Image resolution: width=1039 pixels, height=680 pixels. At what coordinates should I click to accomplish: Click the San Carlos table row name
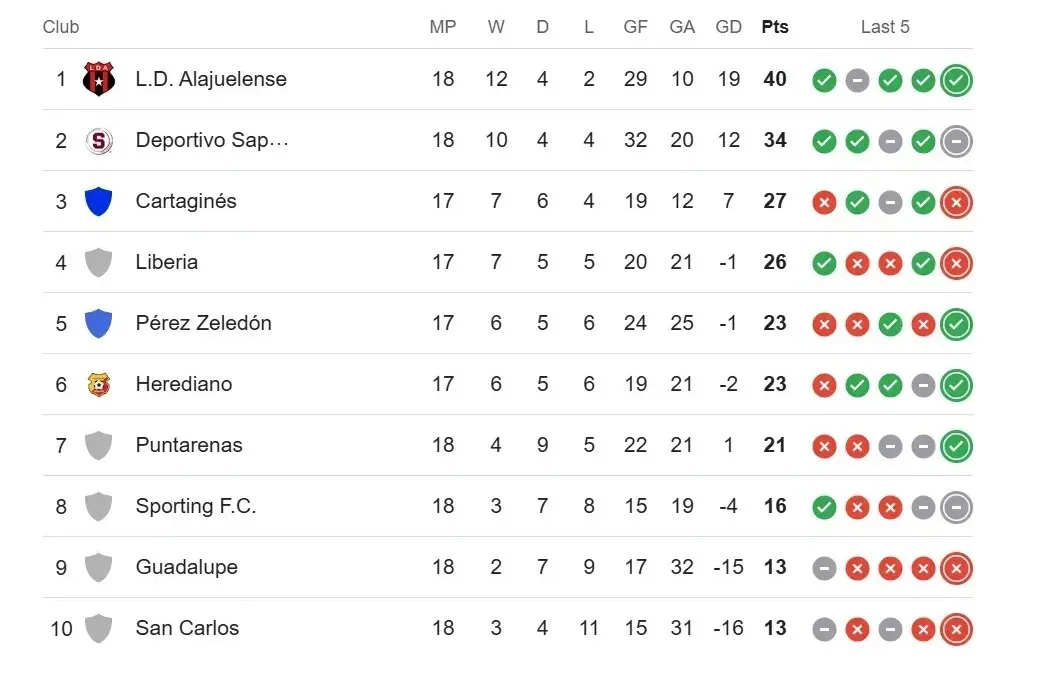[x=187, y=628]
